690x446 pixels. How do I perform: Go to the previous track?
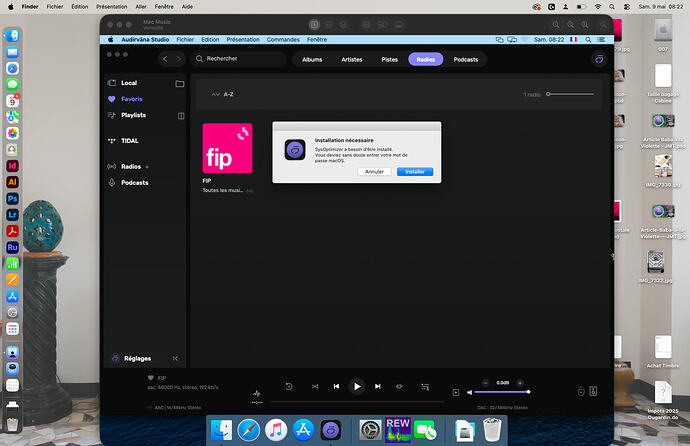coord(336,386)
